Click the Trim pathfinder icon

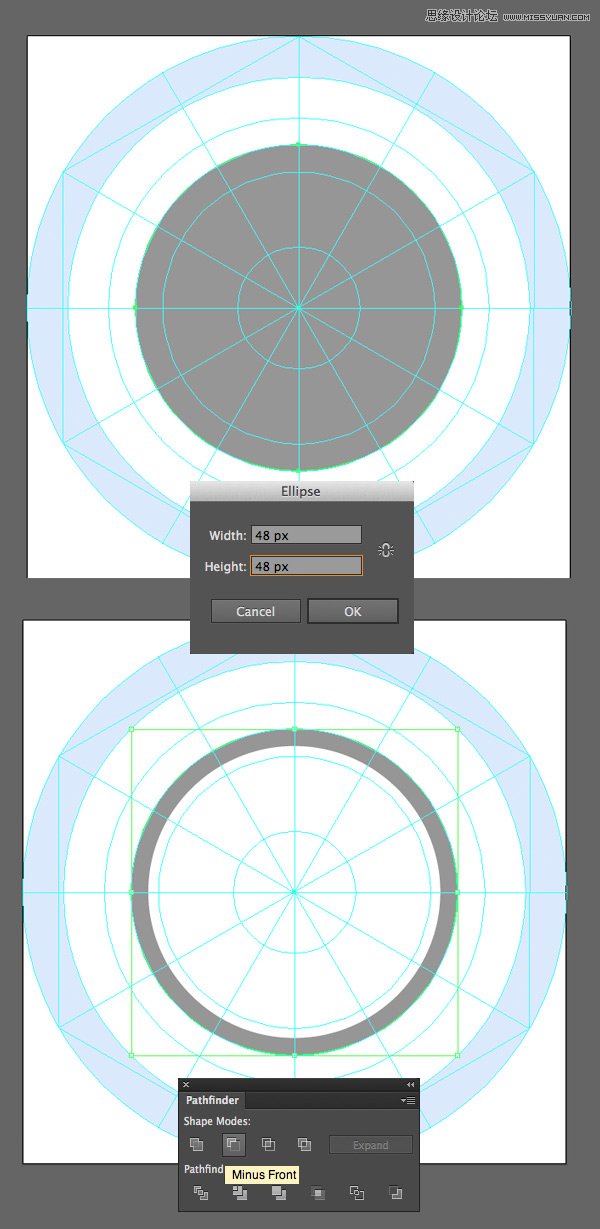click(240, 1192)
